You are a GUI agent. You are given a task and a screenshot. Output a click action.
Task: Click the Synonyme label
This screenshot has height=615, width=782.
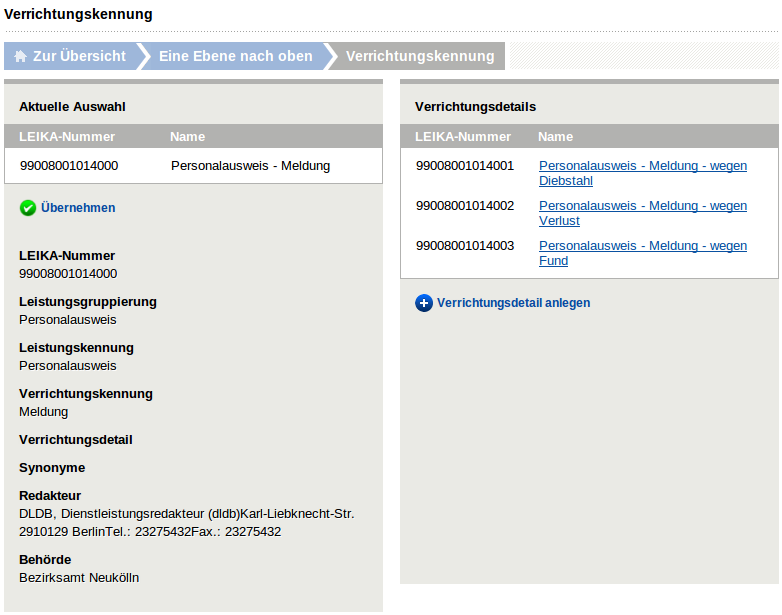tap(52, 468)
